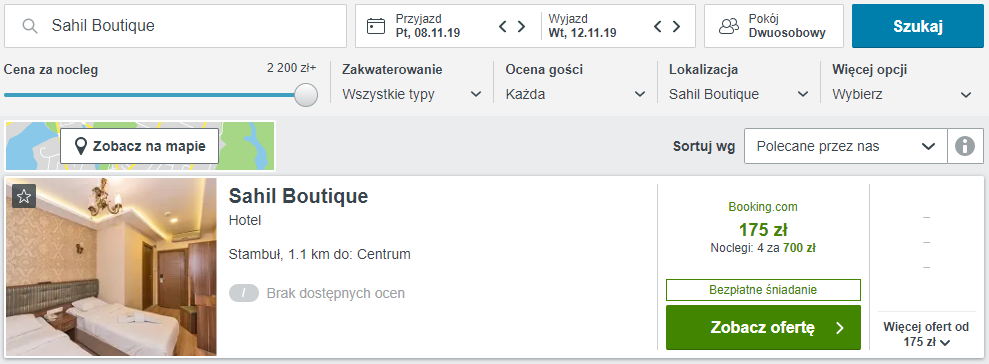989x364 pixels.
Task: Expand the Ocena gości dropdown
Action: pyautogui.click(x=575, y=95)
